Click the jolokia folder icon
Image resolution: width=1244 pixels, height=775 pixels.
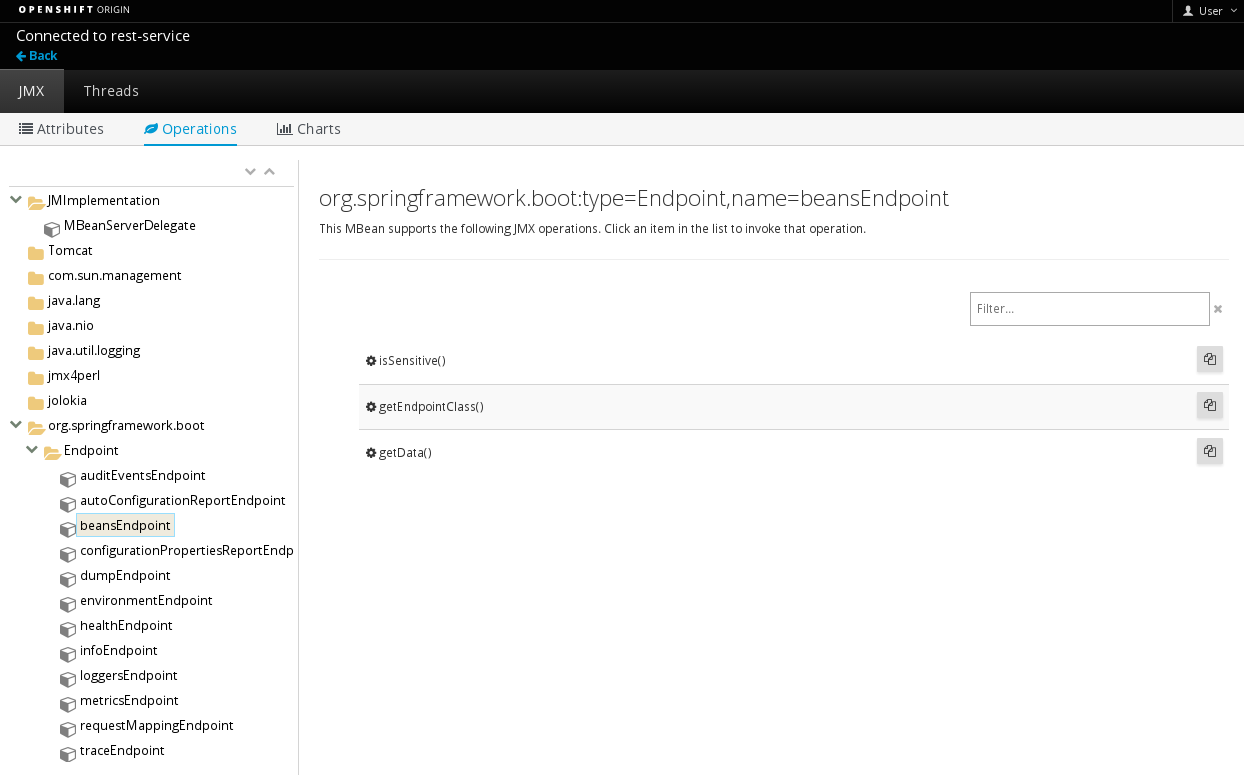click(x=36, y=402)
